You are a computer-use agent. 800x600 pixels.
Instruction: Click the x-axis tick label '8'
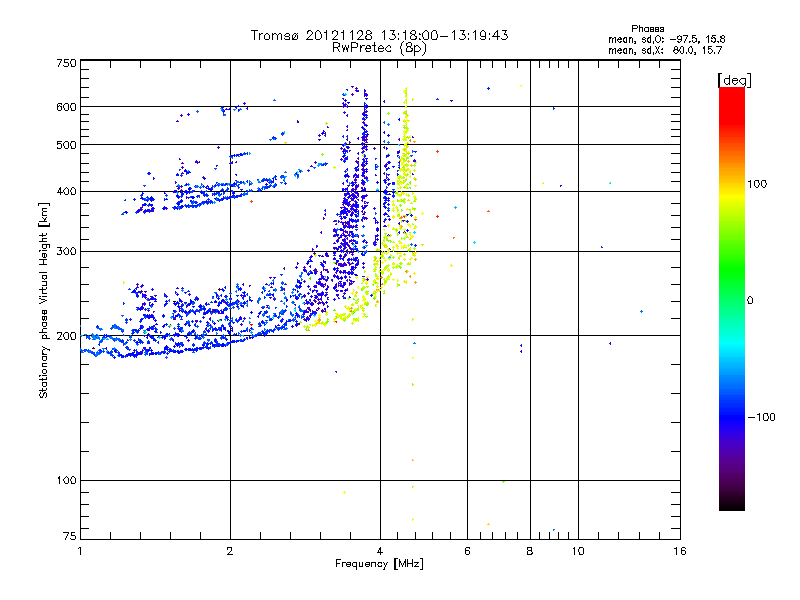[x=530, y=551]
